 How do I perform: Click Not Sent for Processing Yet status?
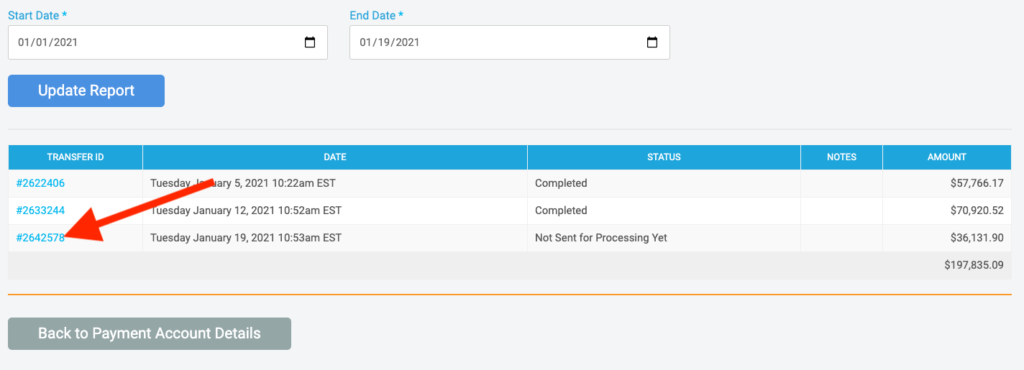601,238
